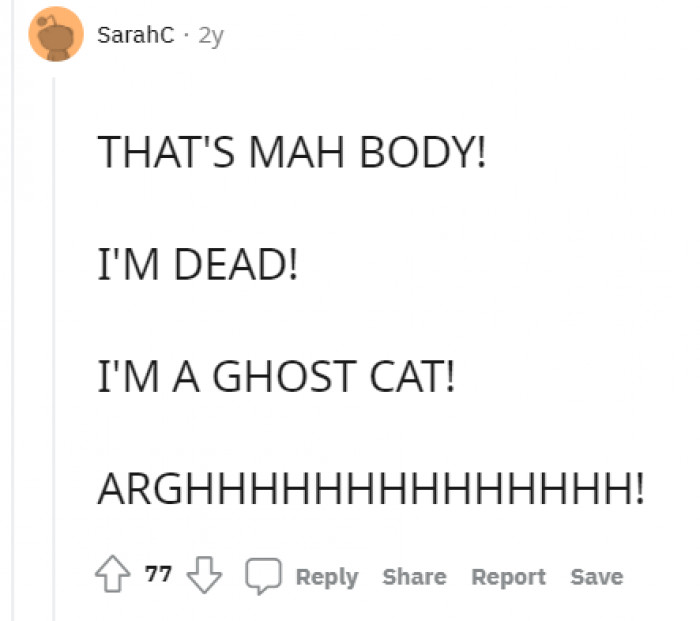This screenshot has width=700, height=621.
Task: Click the dot separator after SarahC
Action: (x=186, y=35)
